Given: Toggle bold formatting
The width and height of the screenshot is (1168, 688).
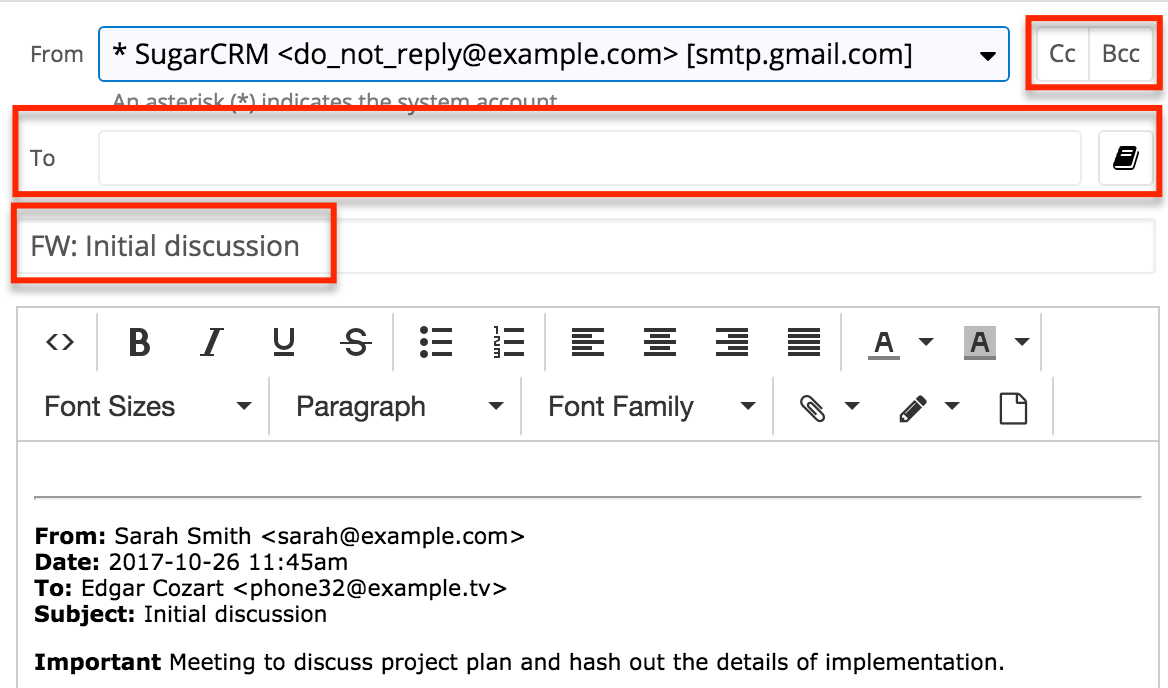Looking at the screenshot, I should (x=139, y=342).
